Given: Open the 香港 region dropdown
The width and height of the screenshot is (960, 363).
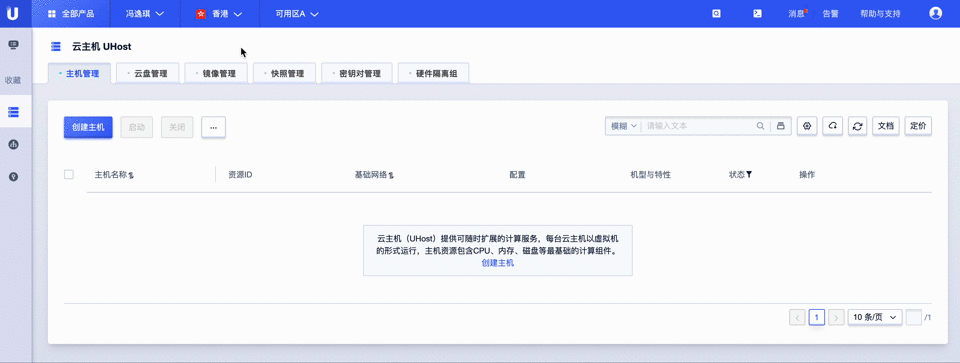Looking at the screenshot, I should tap(219, 13).
